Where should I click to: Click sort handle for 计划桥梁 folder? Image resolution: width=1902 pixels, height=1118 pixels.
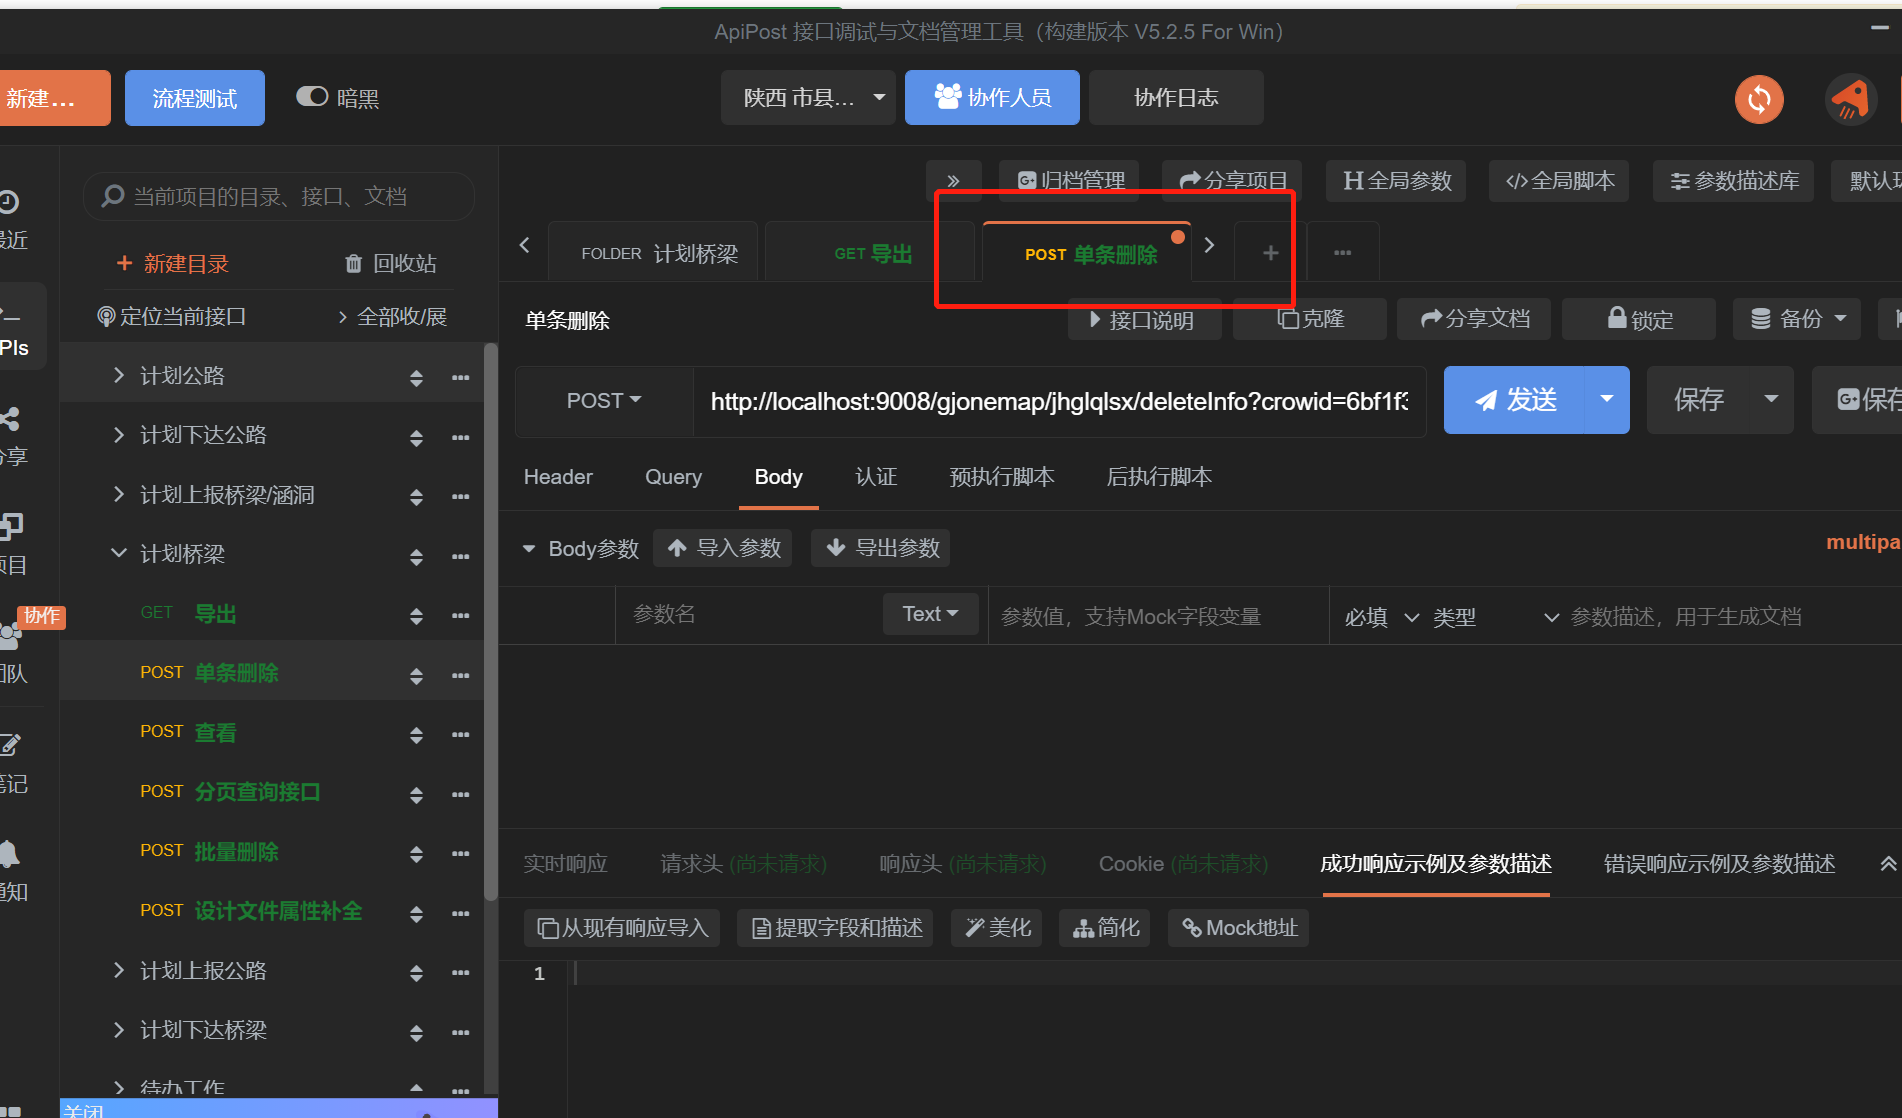click(x=416, y=556)
